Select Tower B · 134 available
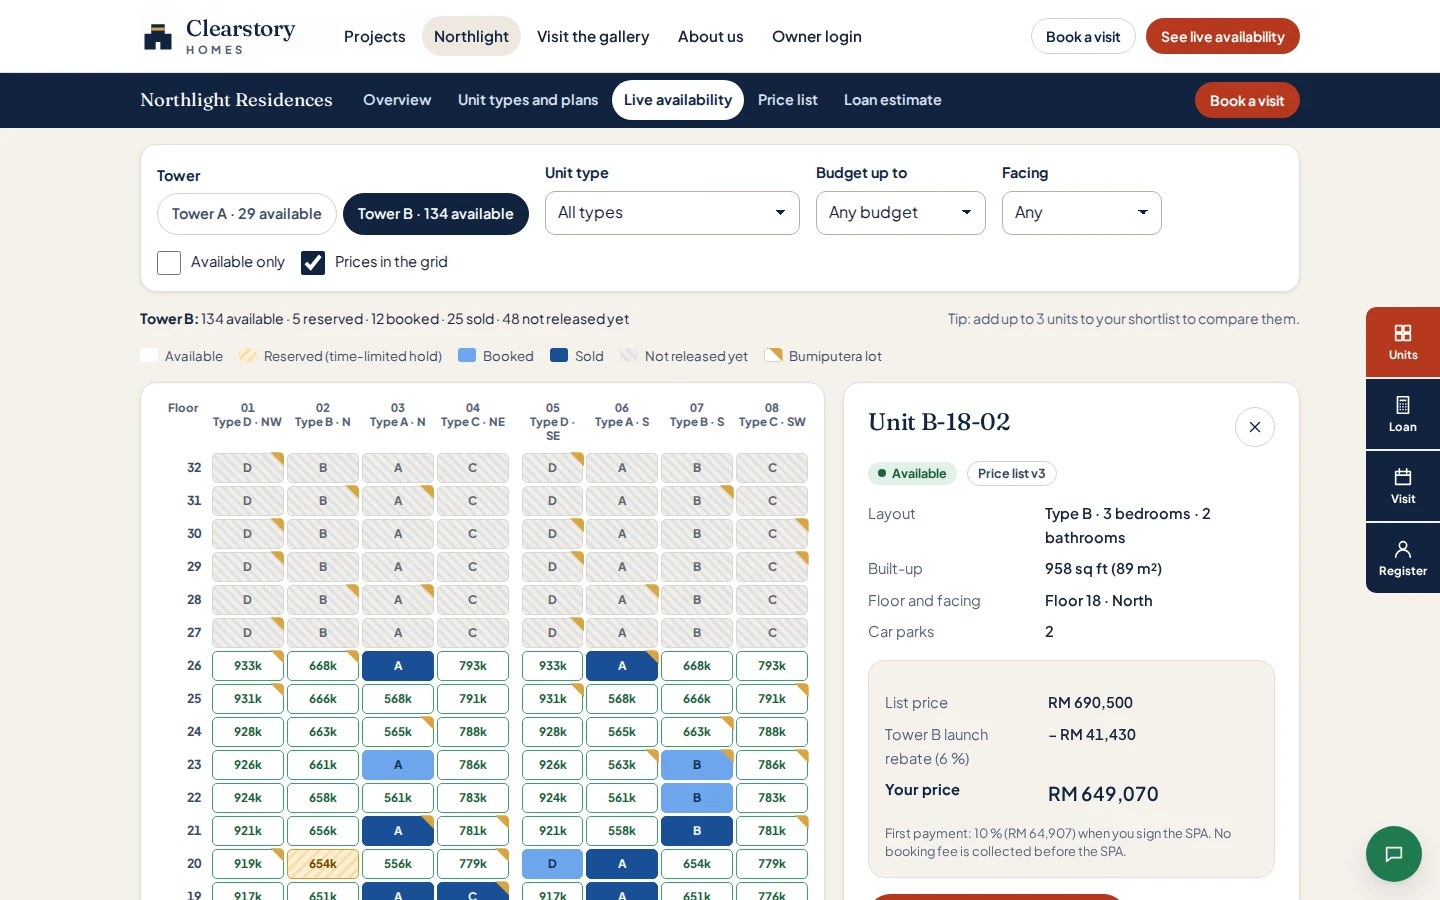The height and width of the screenshot is (900, 1440). click(x=436, y=214)
